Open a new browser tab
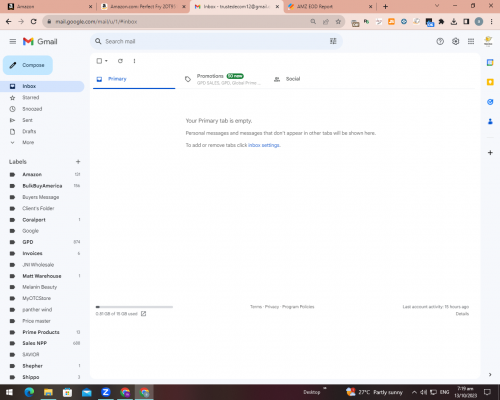500x400 pixels. [x=385, y=6]
